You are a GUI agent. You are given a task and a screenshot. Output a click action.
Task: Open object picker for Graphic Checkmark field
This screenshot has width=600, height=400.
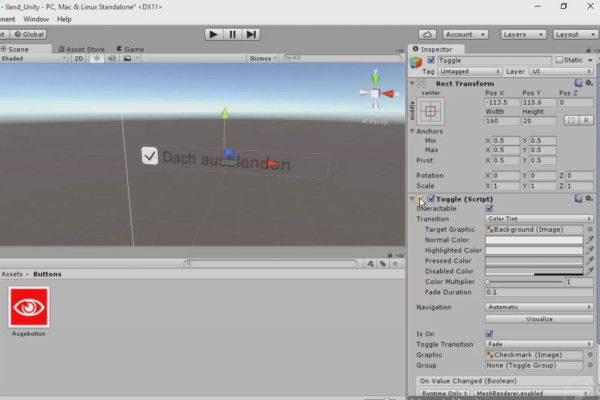click(590, 355)
